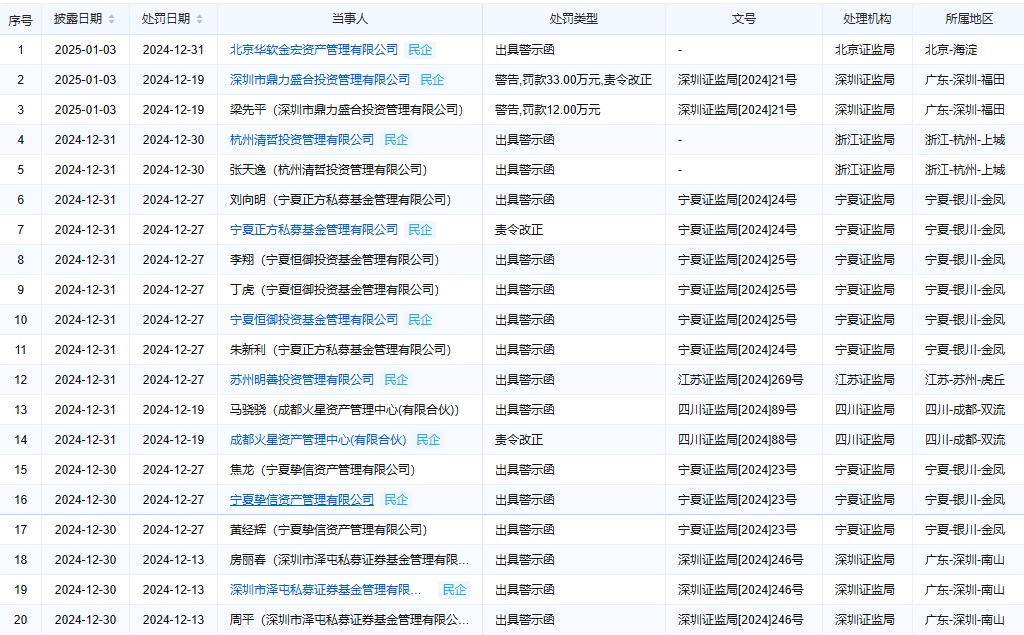Open 深圳市鼎力盛合投资管理有限公司 link
Image resolution: width=1024 pixels, height=635 pixels.
(x=320, y=80)
